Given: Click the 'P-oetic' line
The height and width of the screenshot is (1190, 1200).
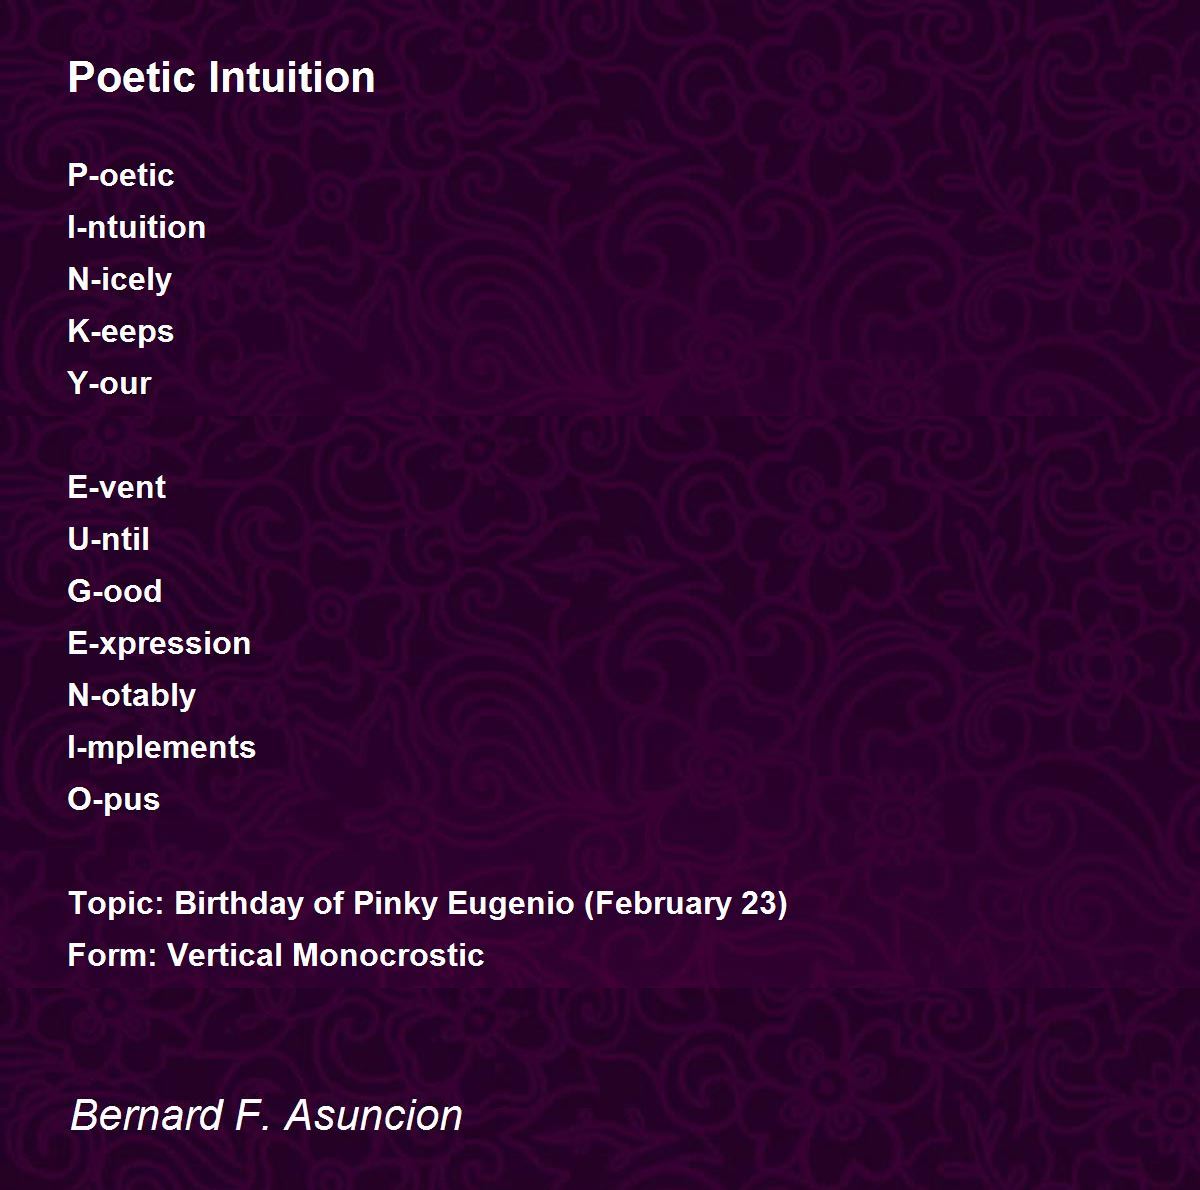Looking at the screenshot, I should 120,175.
